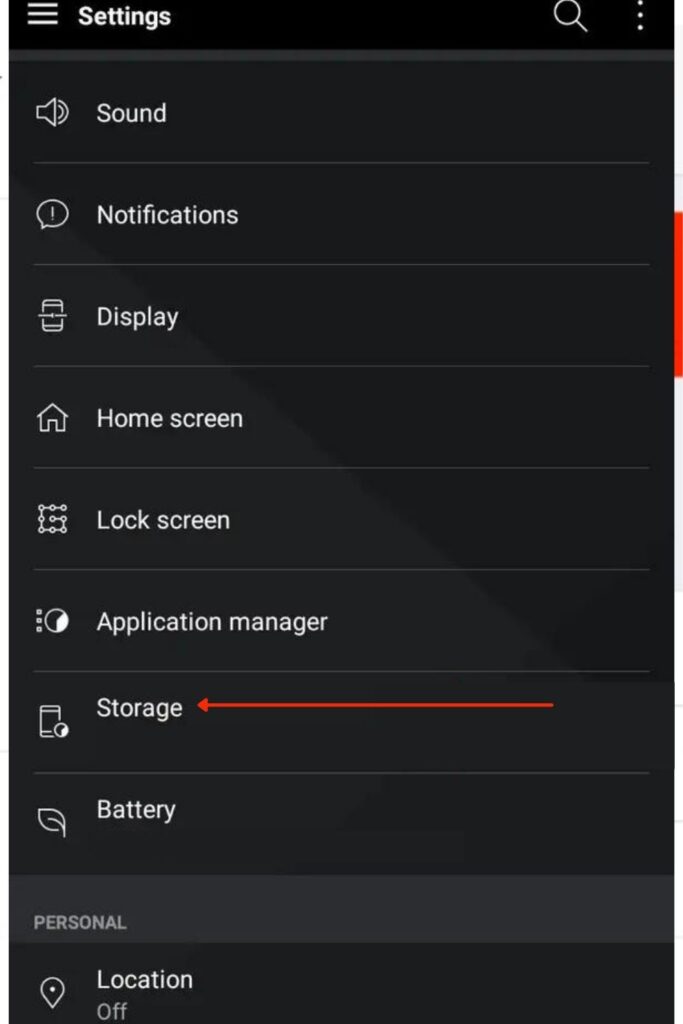Tap the Battery leaf icon
This screenshot has height=1024, width=683.
52,823
